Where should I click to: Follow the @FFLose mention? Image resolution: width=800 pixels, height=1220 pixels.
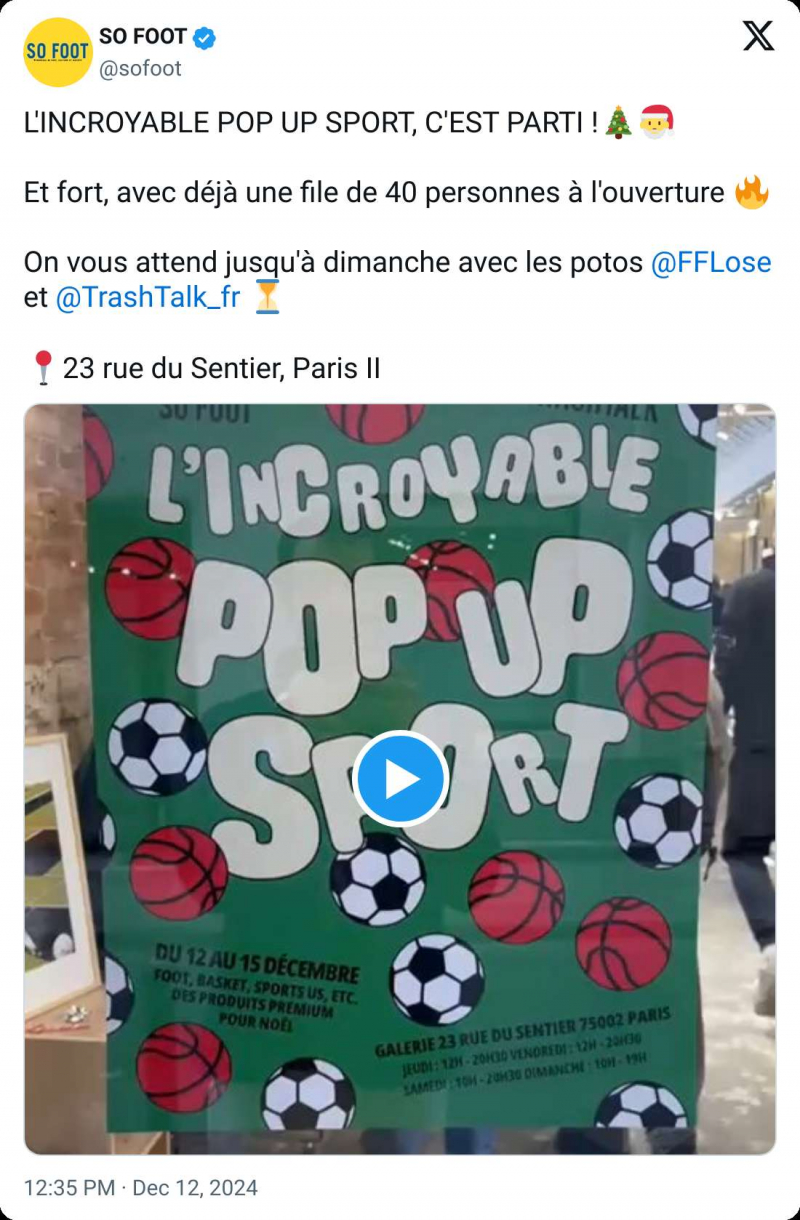711,263
